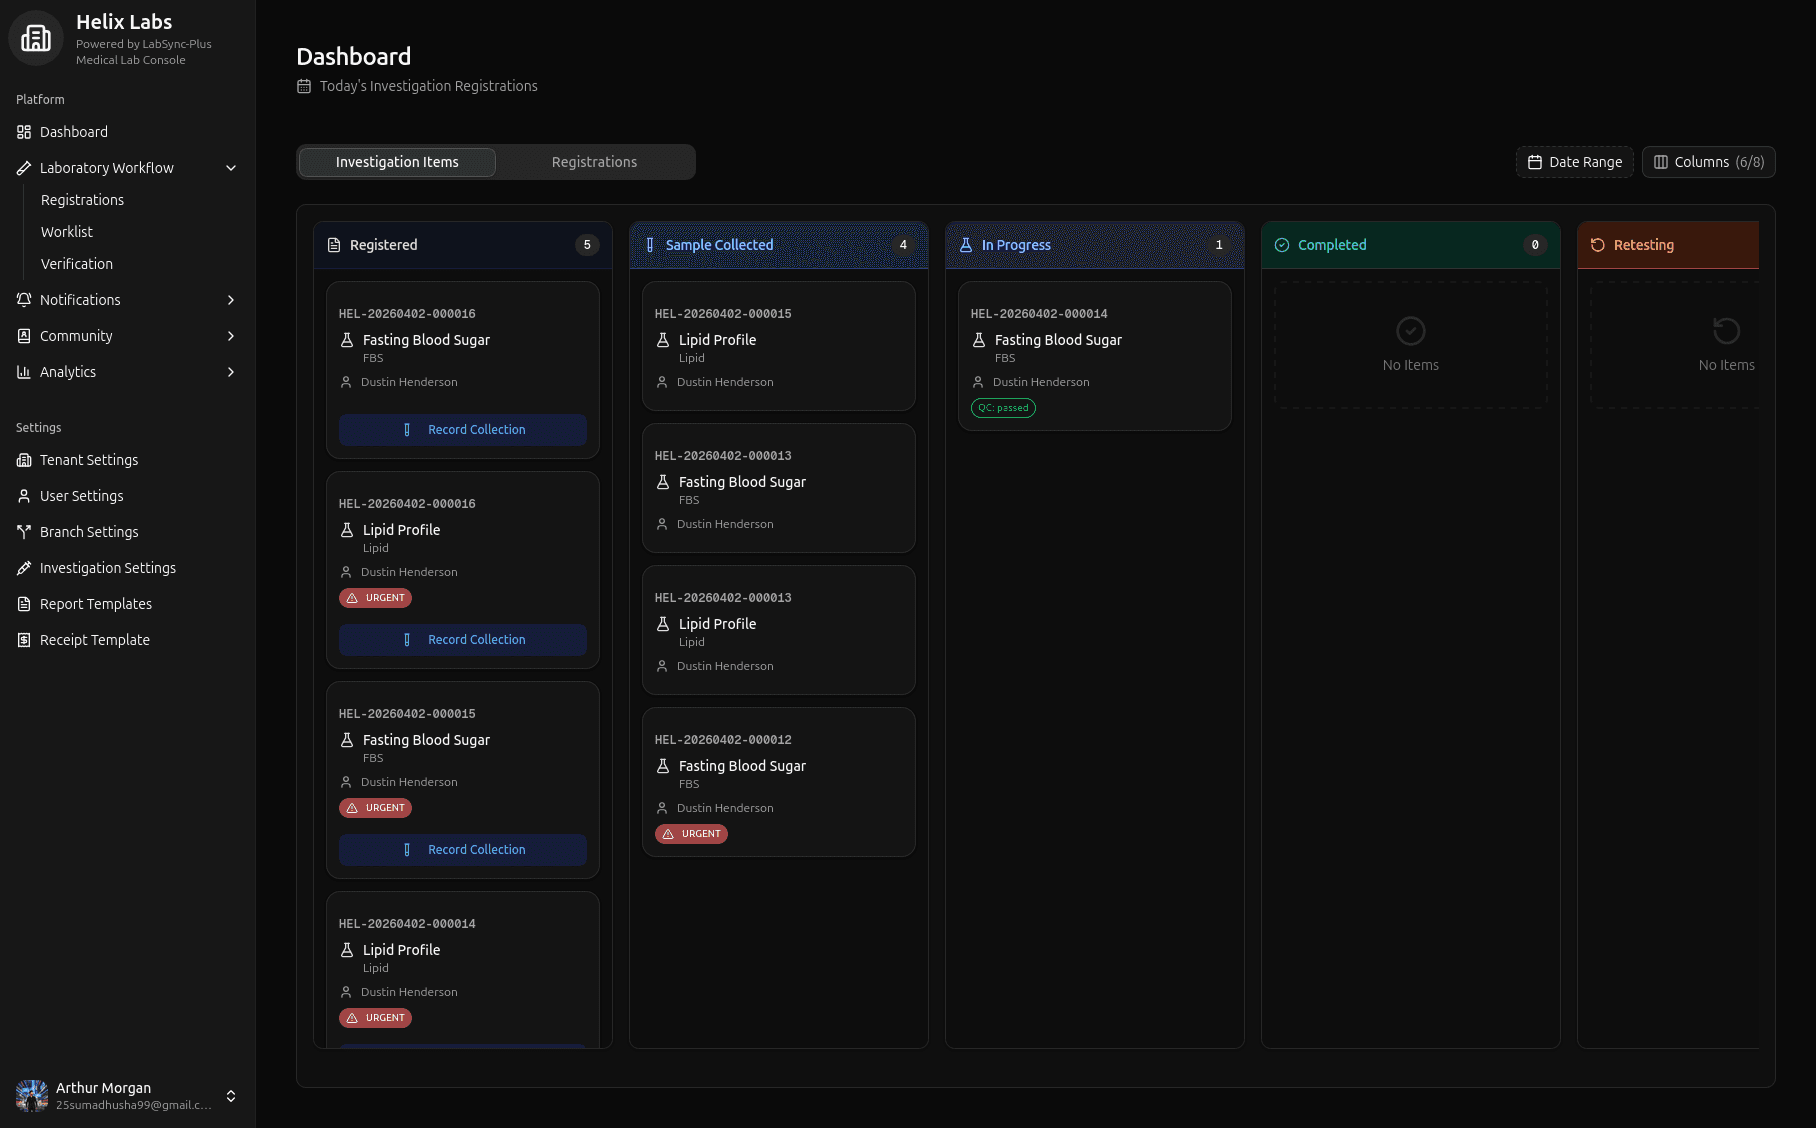Click the columns icon in Columns button

tap(1661, 162)
